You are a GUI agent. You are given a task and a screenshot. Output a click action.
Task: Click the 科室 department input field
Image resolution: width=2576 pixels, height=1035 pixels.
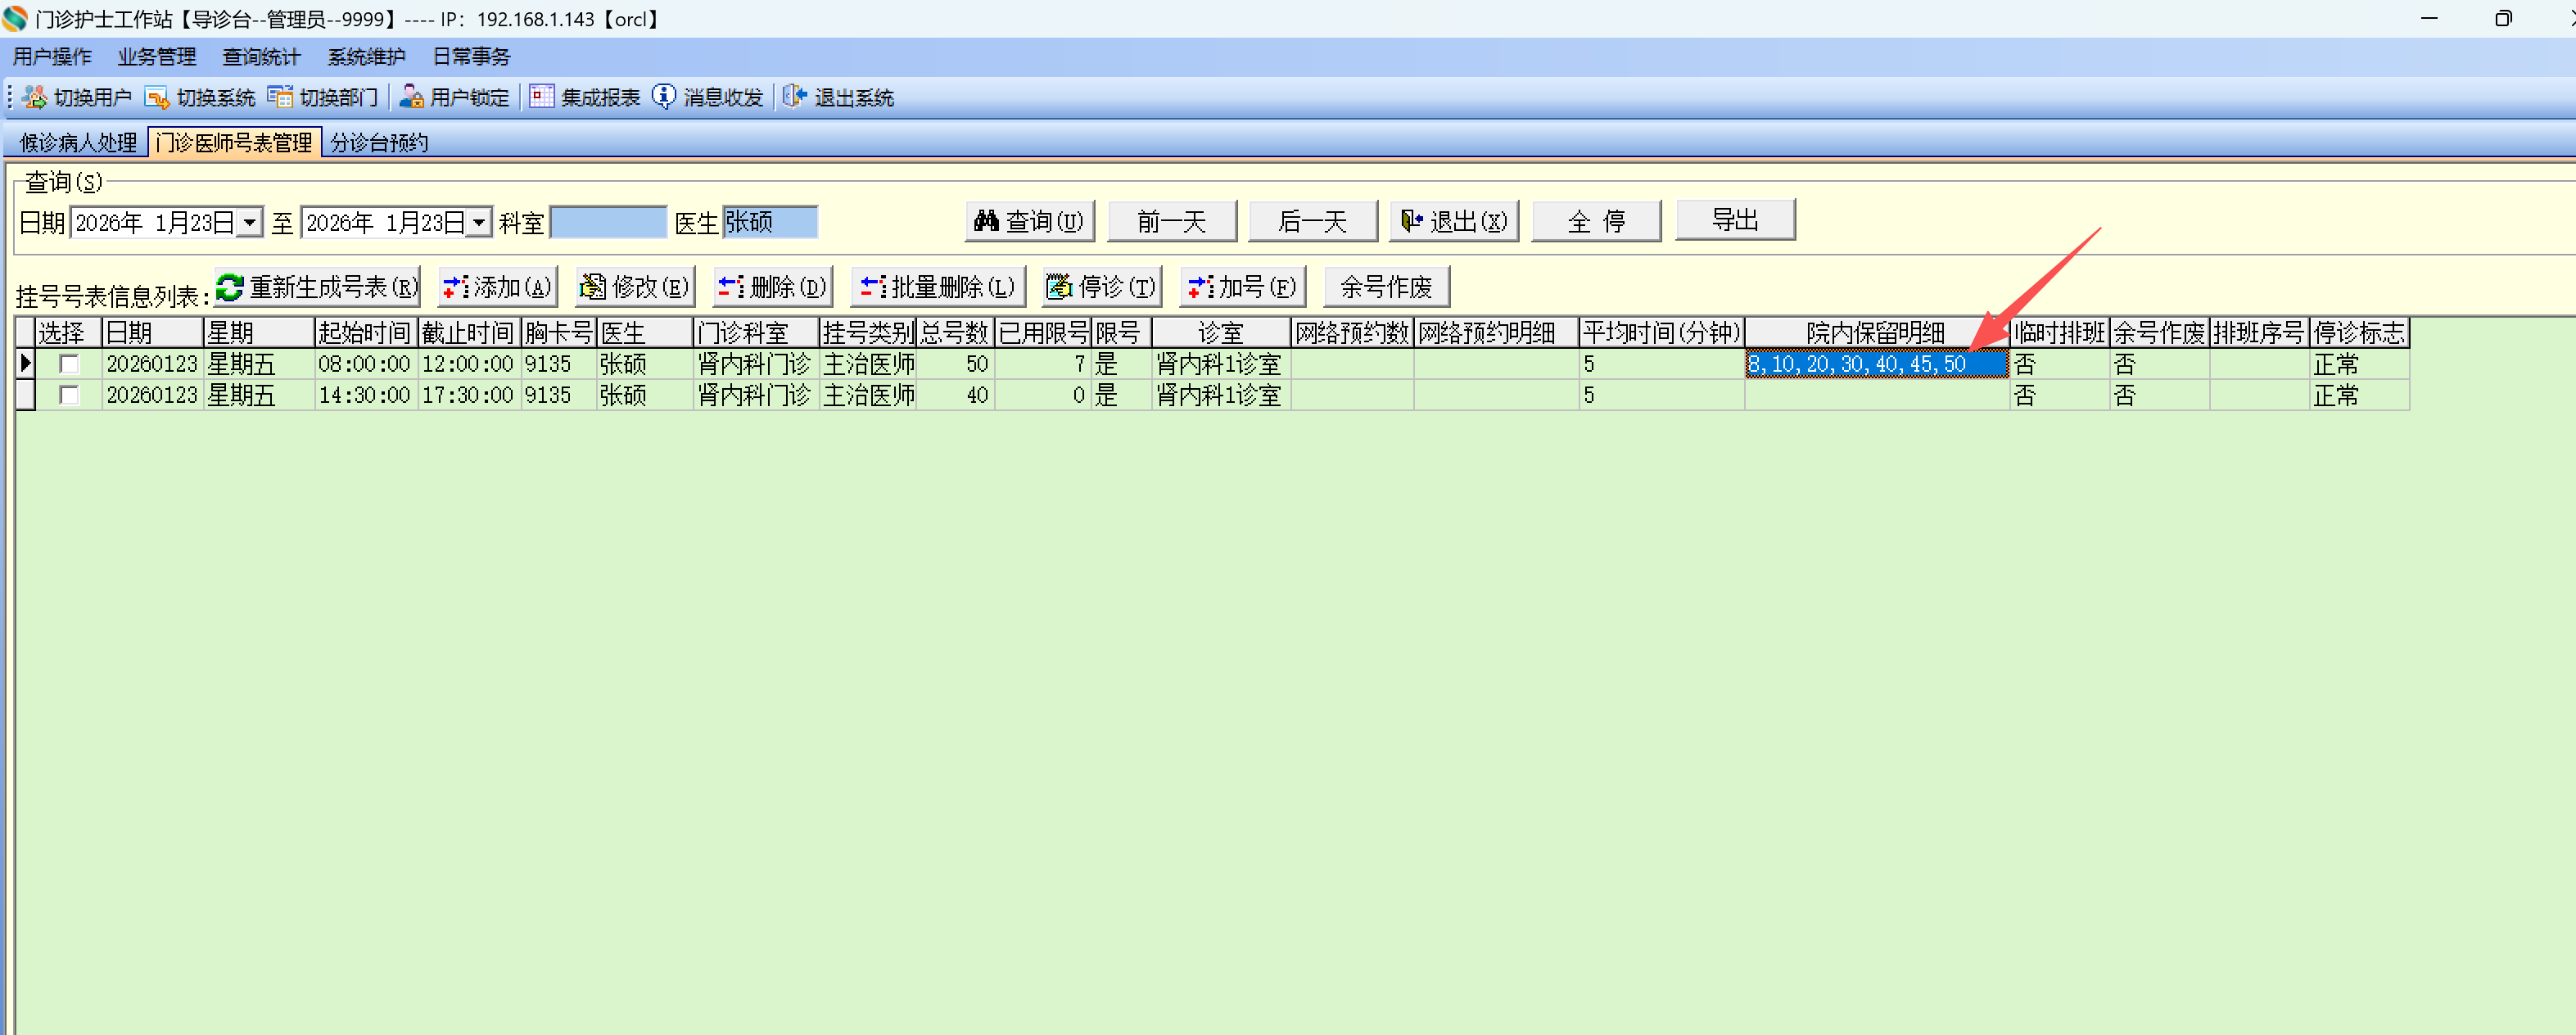tap(608, 222)
